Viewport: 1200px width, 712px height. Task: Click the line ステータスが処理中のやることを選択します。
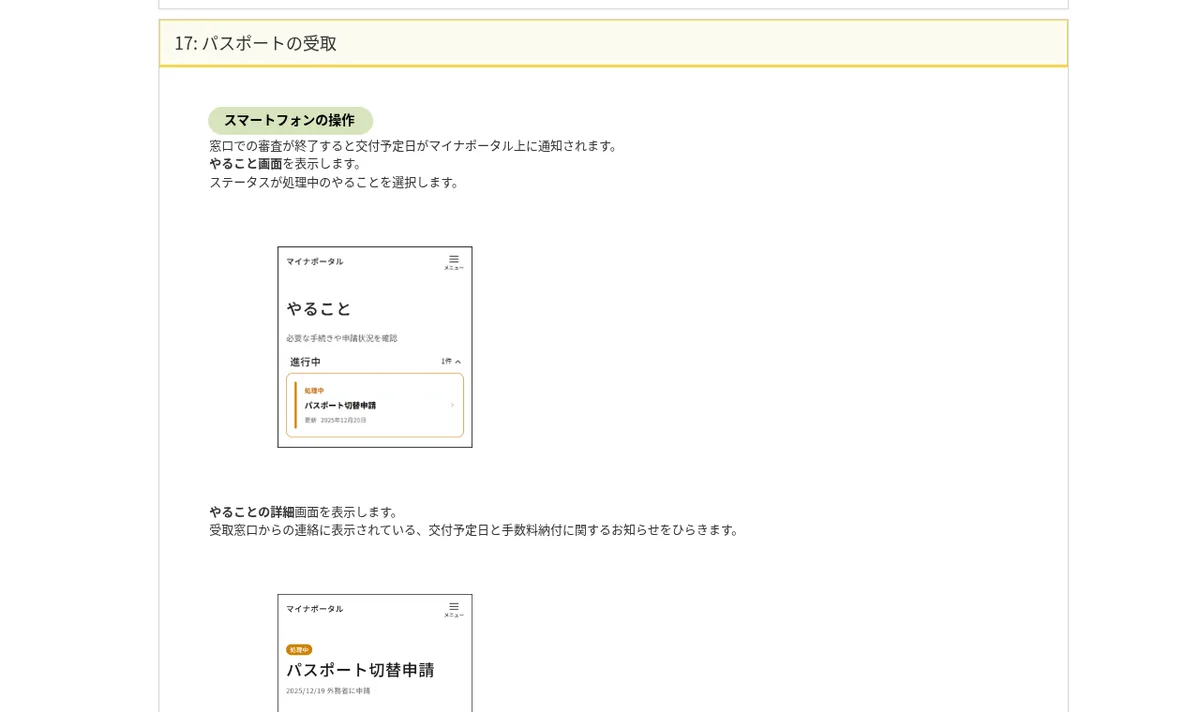pos(336,182)
